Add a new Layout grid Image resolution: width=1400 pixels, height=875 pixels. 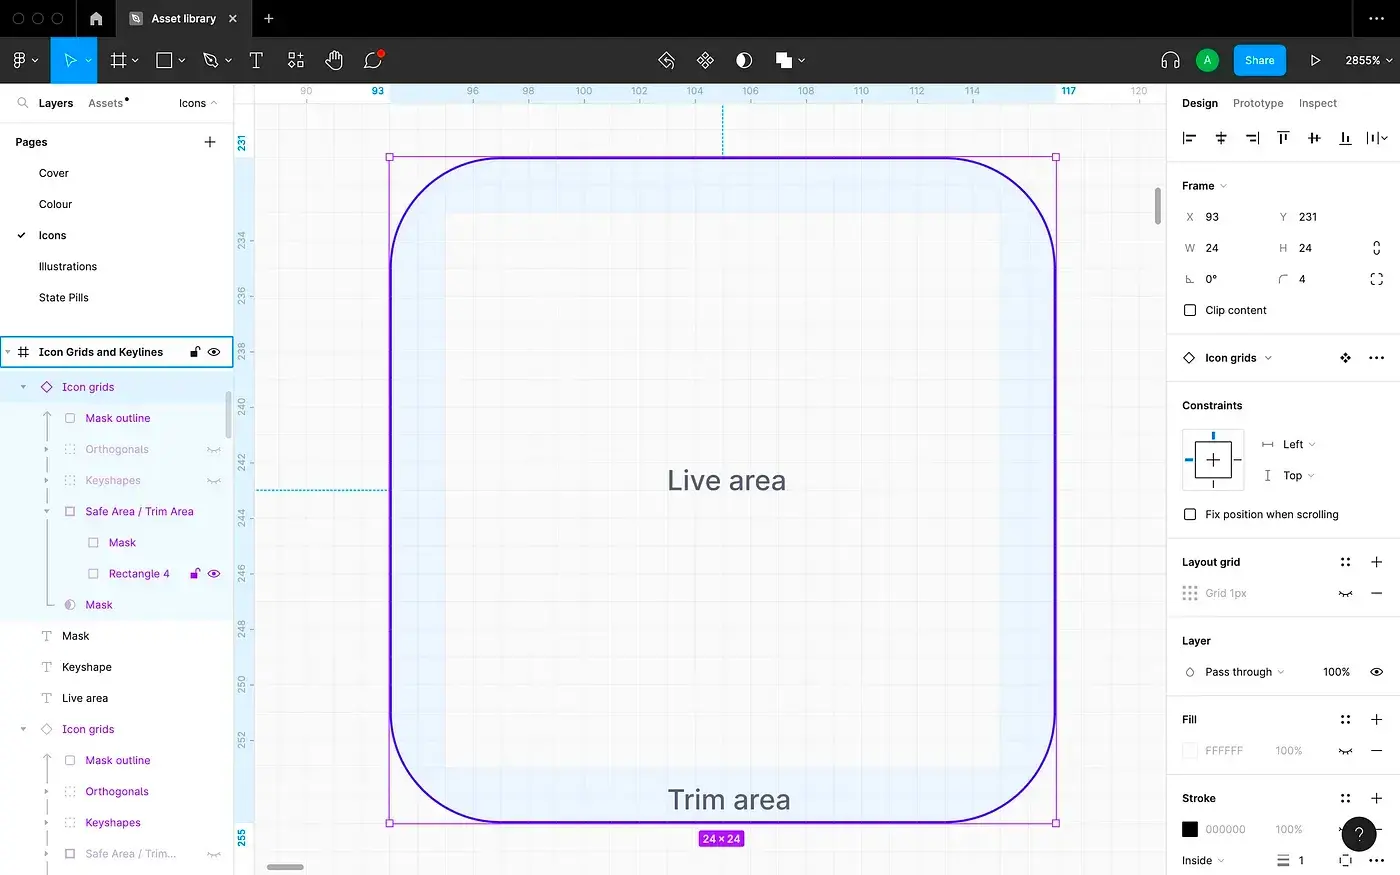(x=1376, y=562)
